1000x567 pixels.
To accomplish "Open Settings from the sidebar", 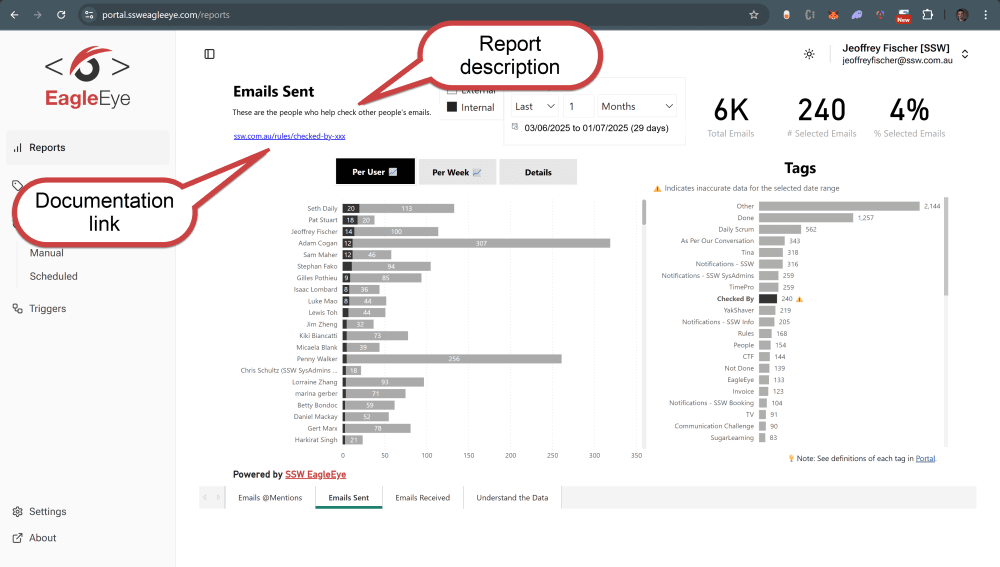I will point(47,511).
